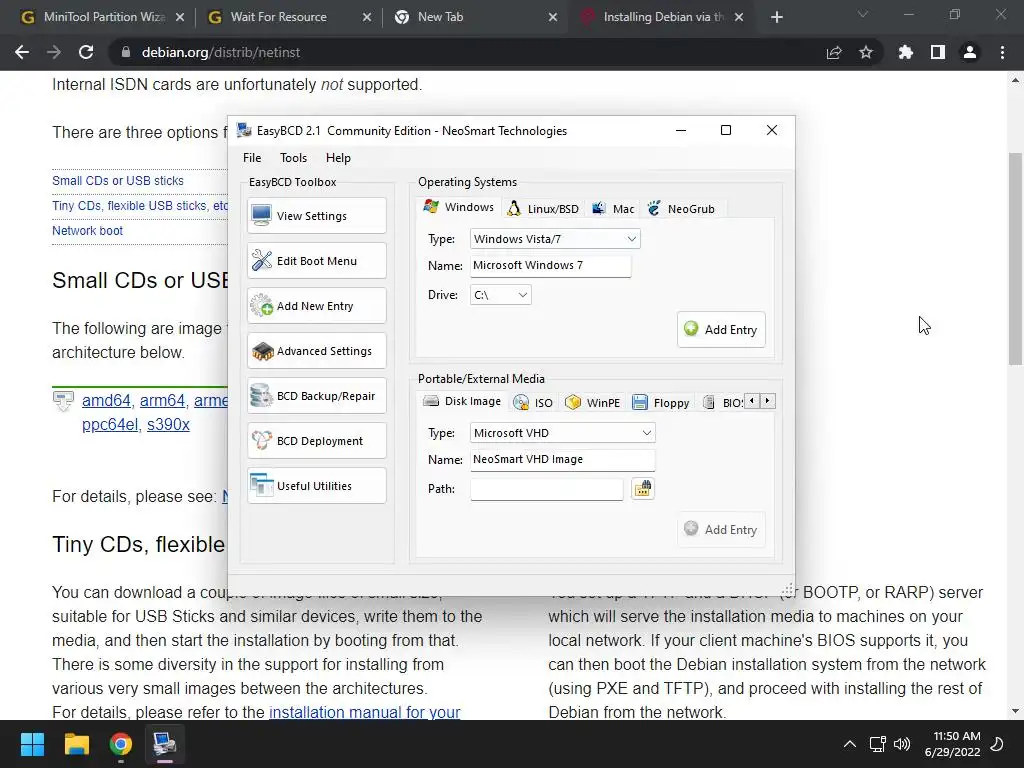Screen dimensions: 1024x768
Task: Open the Chrome Extensions puzzle icon
Action: tap(906, 52)
